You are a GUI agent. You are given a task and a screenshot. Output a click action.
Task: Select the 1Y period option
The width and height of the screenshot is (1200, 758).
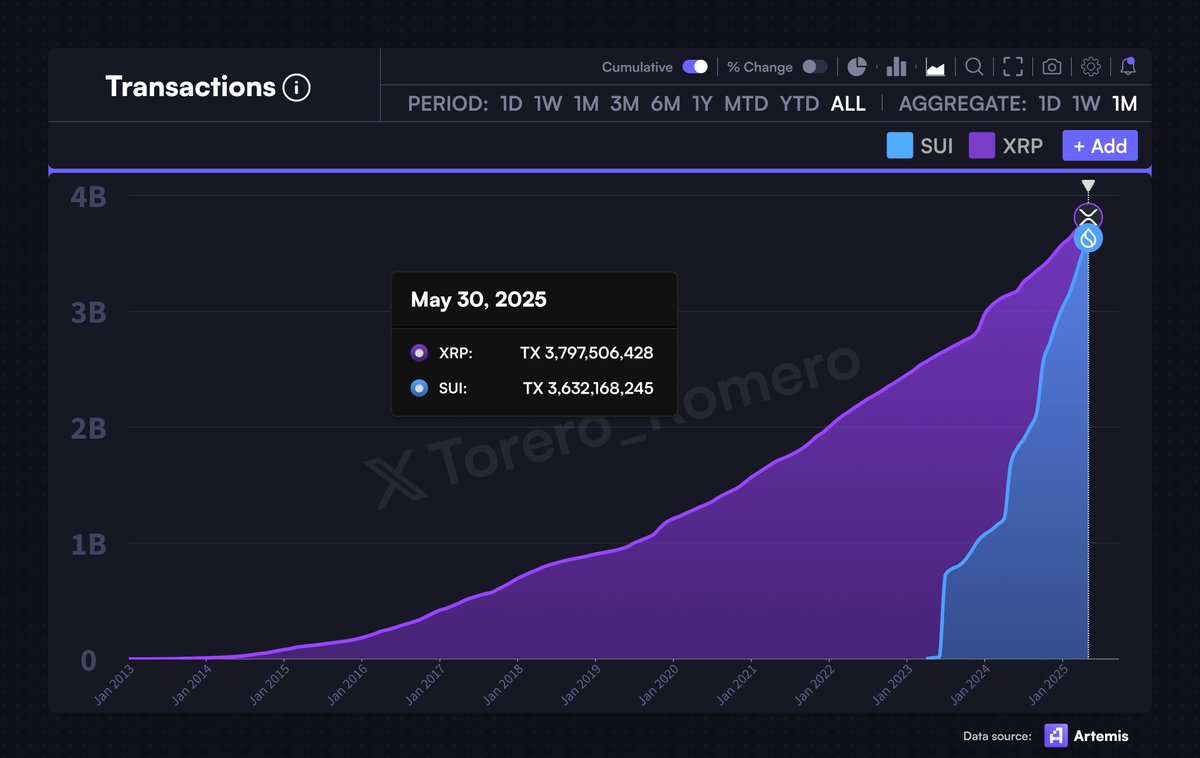[x=701, y=103]
